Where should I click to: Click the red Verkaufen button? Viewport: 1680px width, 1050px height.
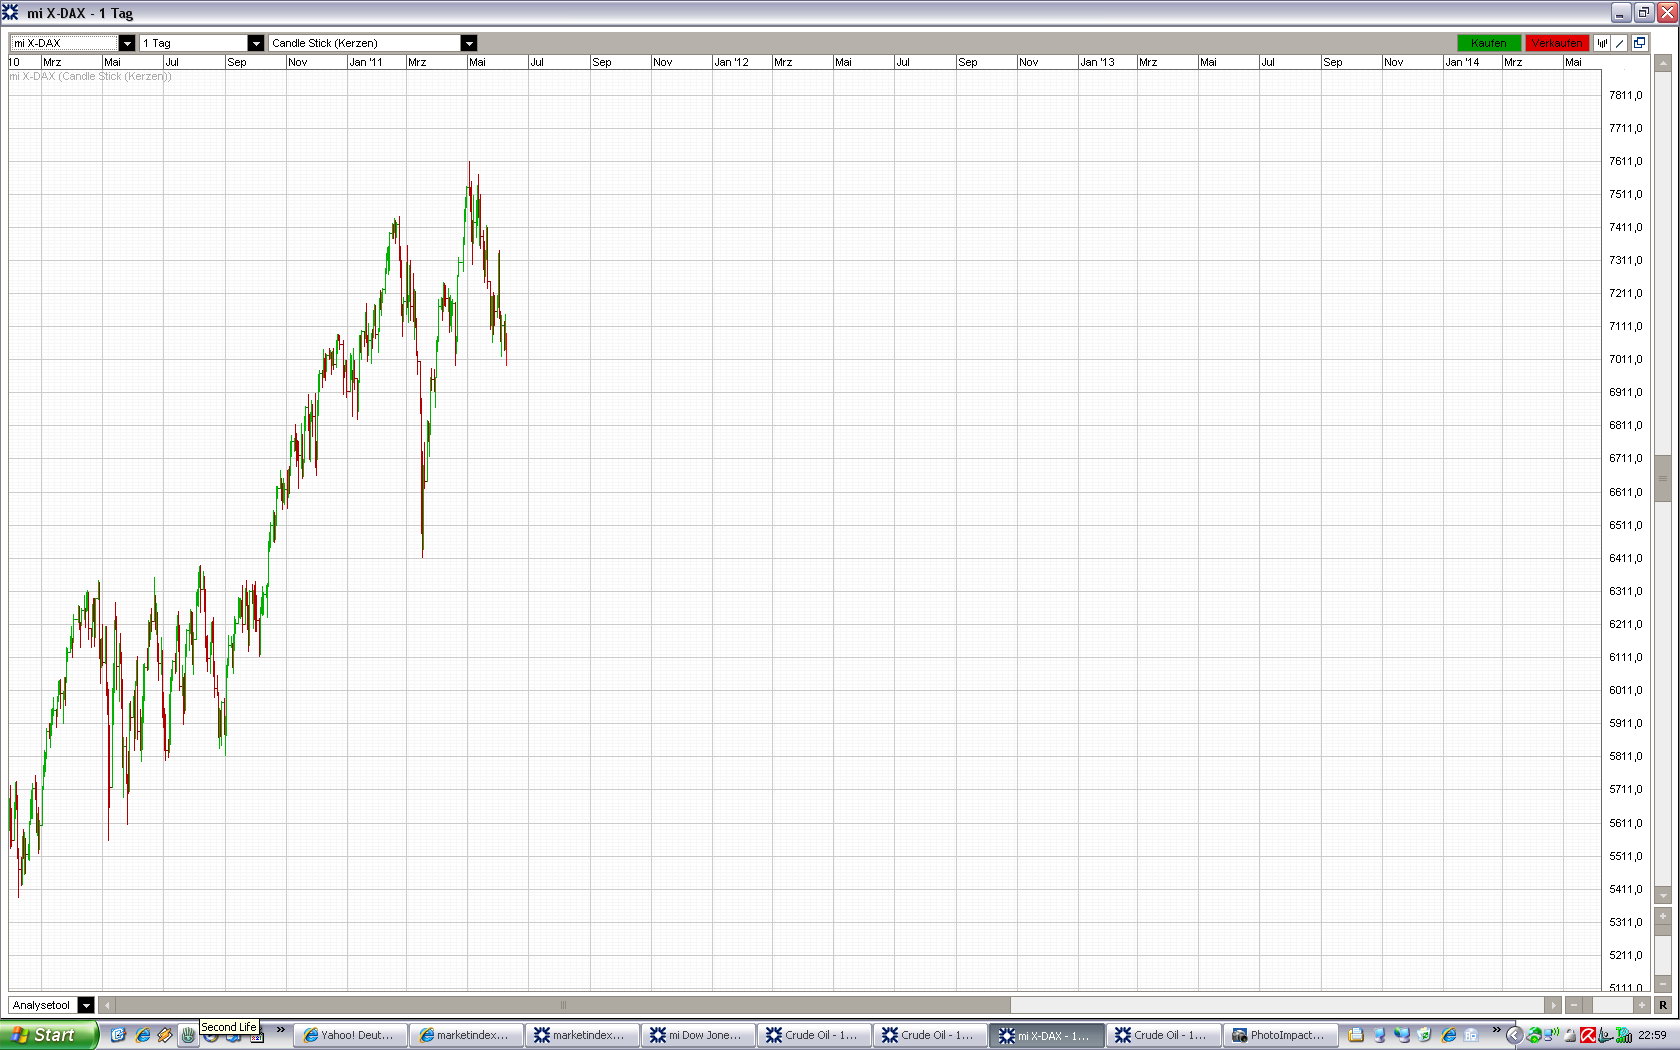coord(1557,43)
